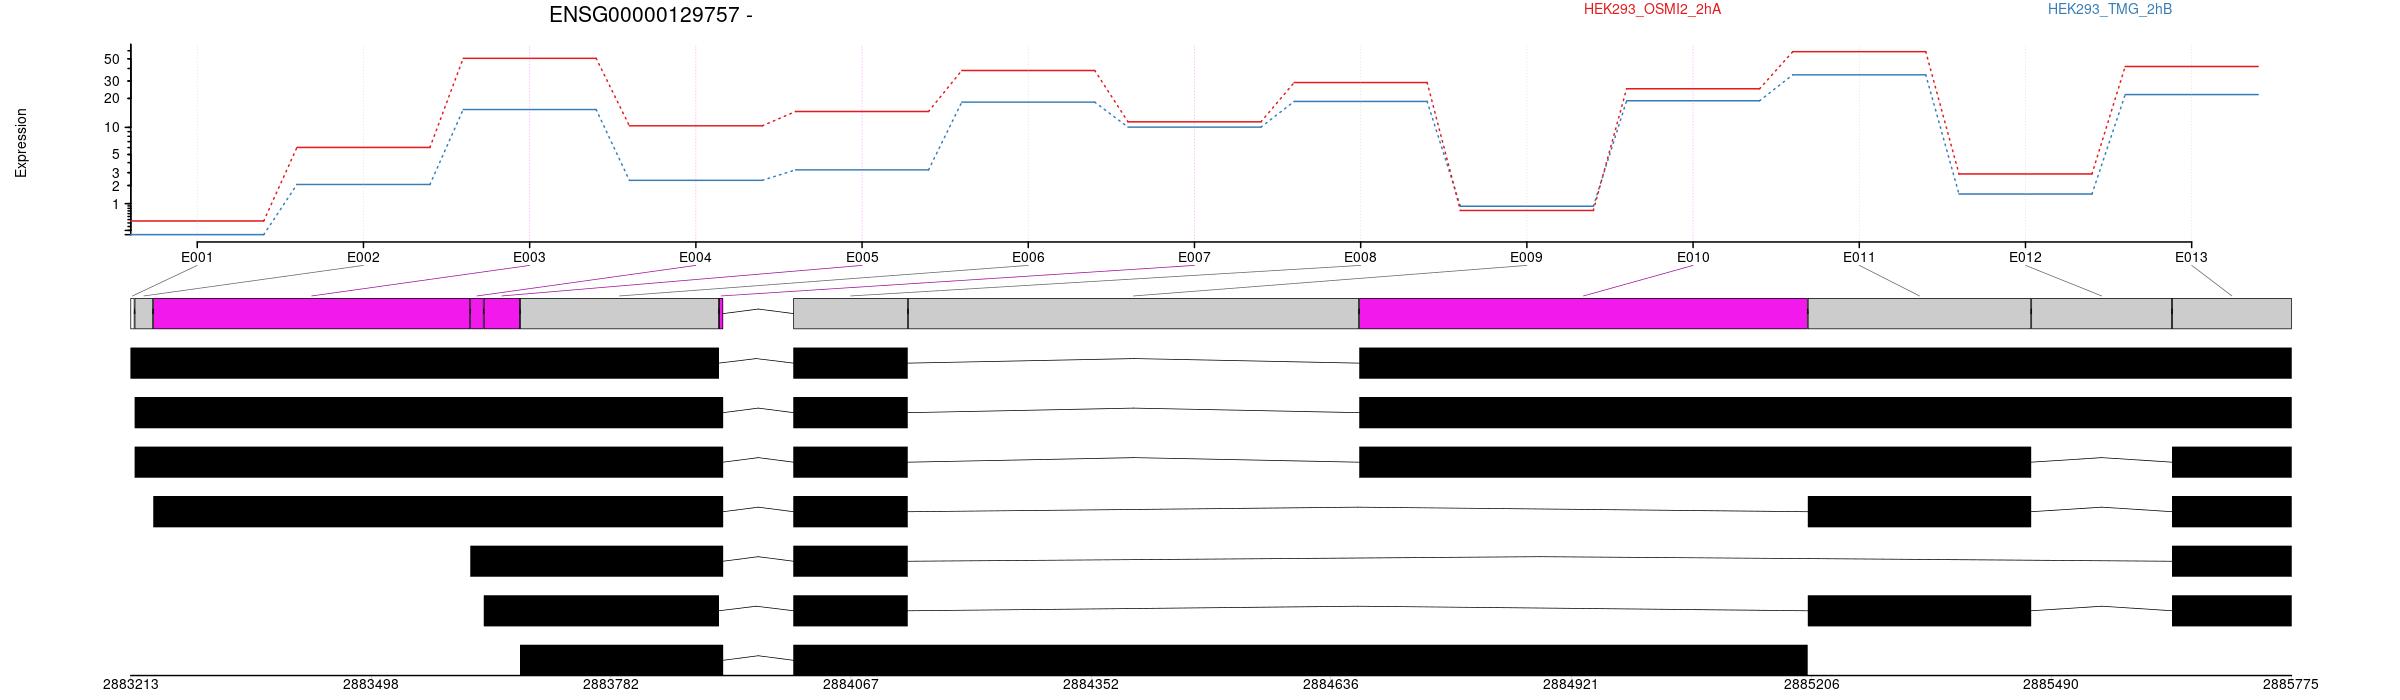Click the red expression line above E012
The height and width of the screenshot is (700, 2400).
tap(2025, 174)
